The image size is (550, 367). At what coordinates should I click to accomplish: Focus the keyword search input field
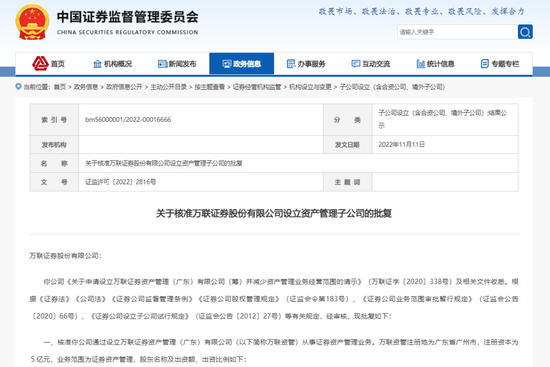tap(457, 32)
